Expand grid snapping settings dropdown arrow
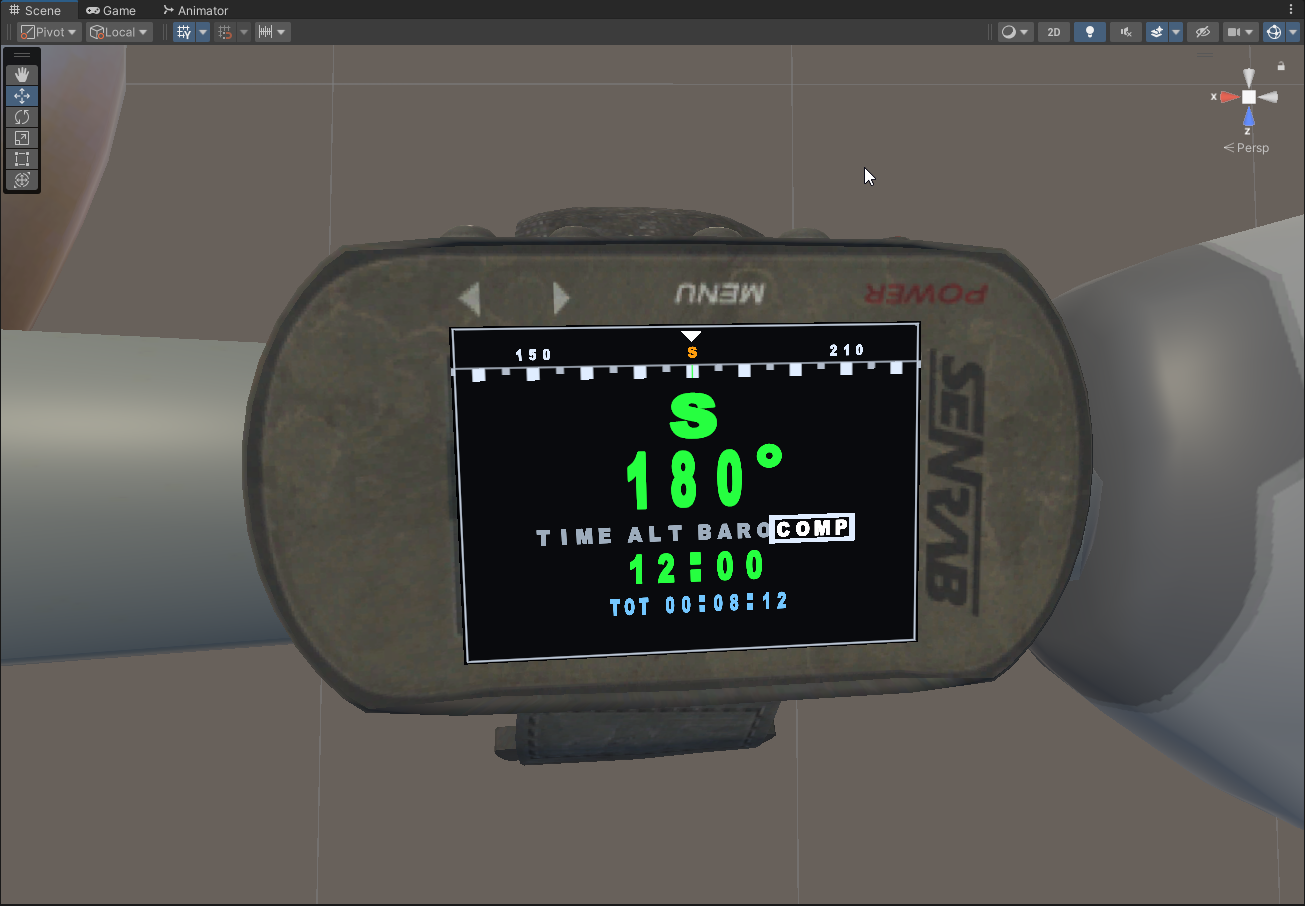This screenshot has width=1305, height=906. 244,32
